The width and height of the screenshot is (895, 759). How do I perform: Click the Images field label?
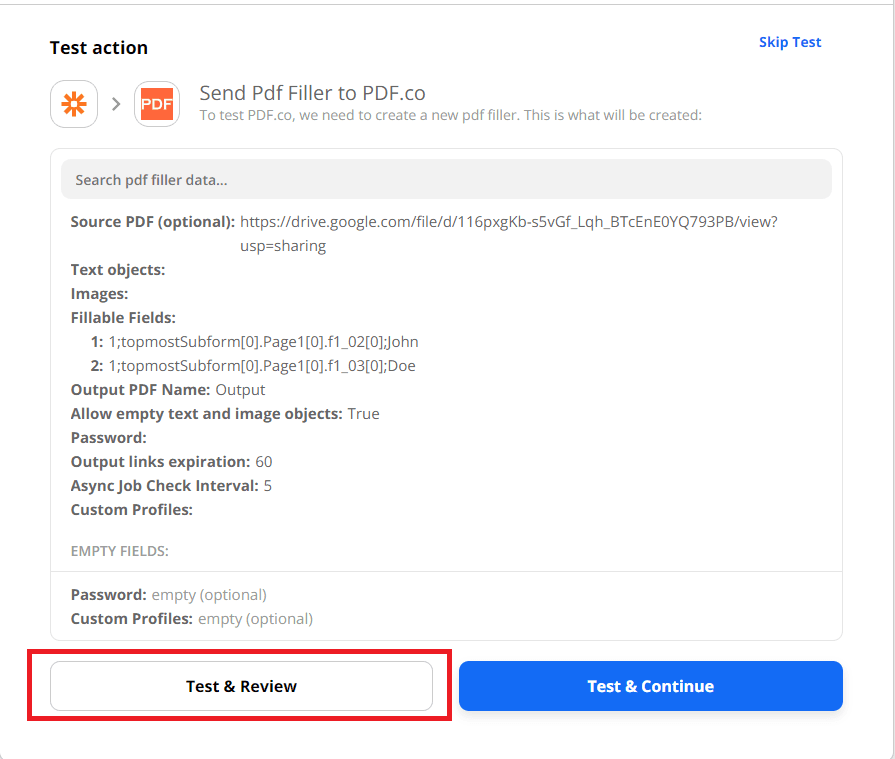[x=99, y=294]
